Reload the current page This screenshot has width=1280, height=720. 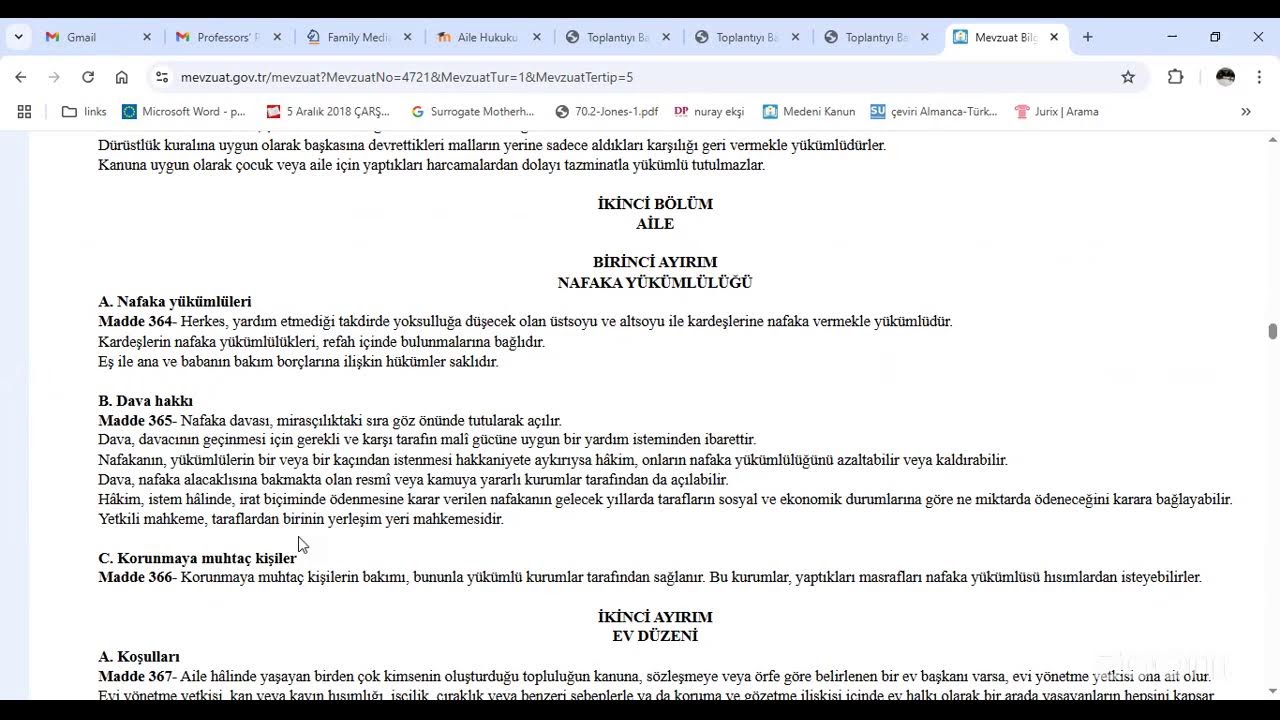[x=88, y=77]
